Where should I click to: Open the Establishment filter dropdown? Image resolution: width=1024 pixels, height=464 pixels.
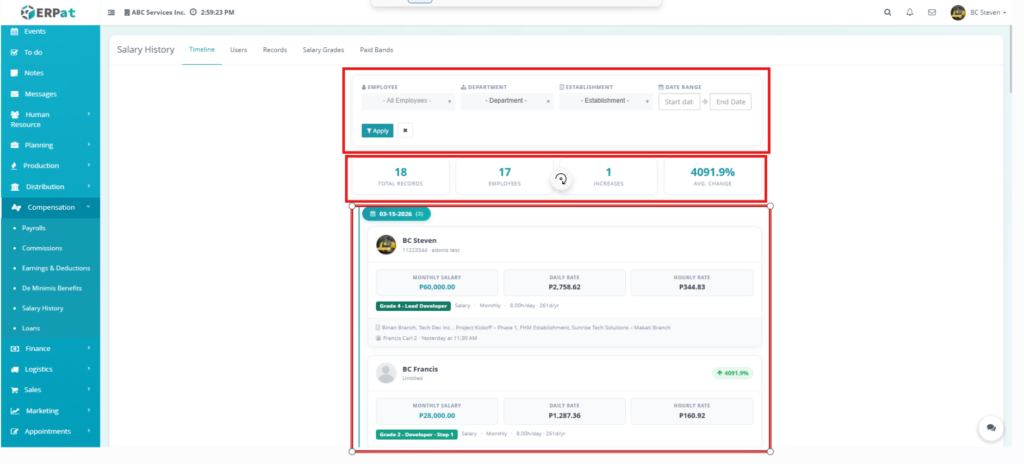point(604,101)
